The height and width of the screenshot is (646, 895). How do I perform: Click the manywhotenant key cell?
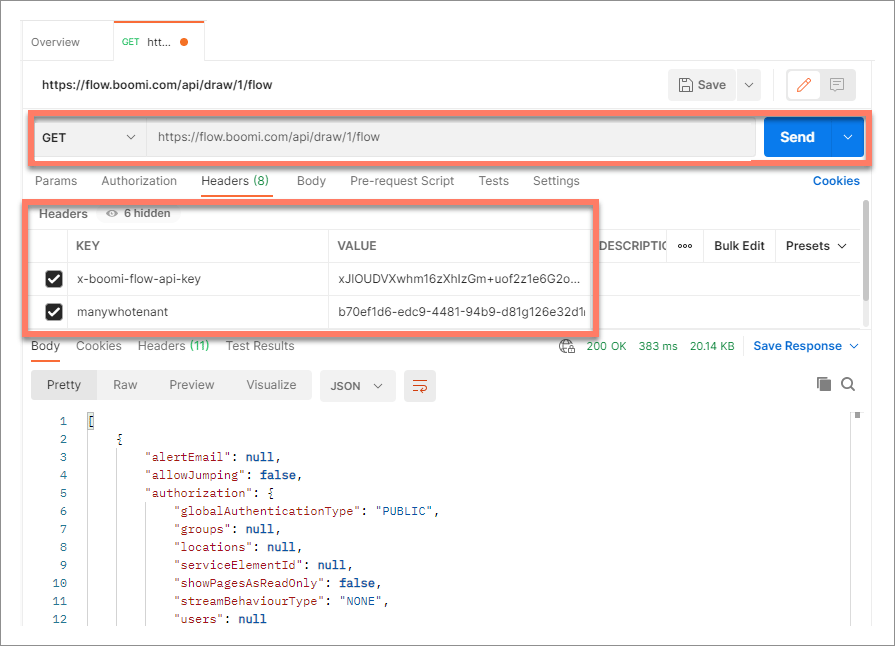[x=197, y=312]
